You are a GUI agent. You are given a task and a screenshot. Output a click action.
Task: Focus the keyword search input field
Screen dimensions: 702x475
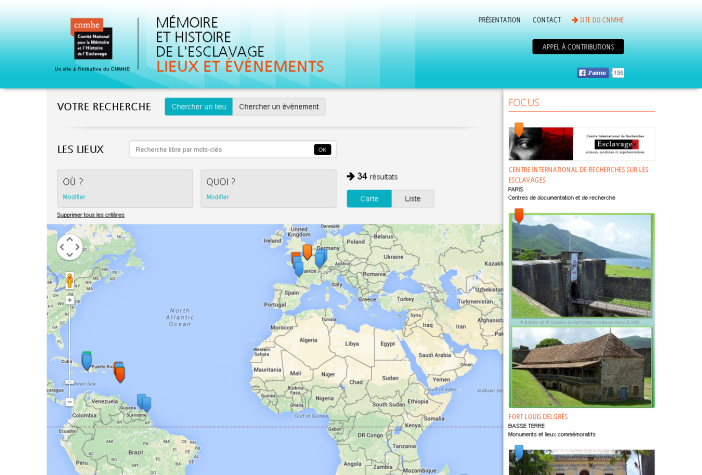point(222,150)
